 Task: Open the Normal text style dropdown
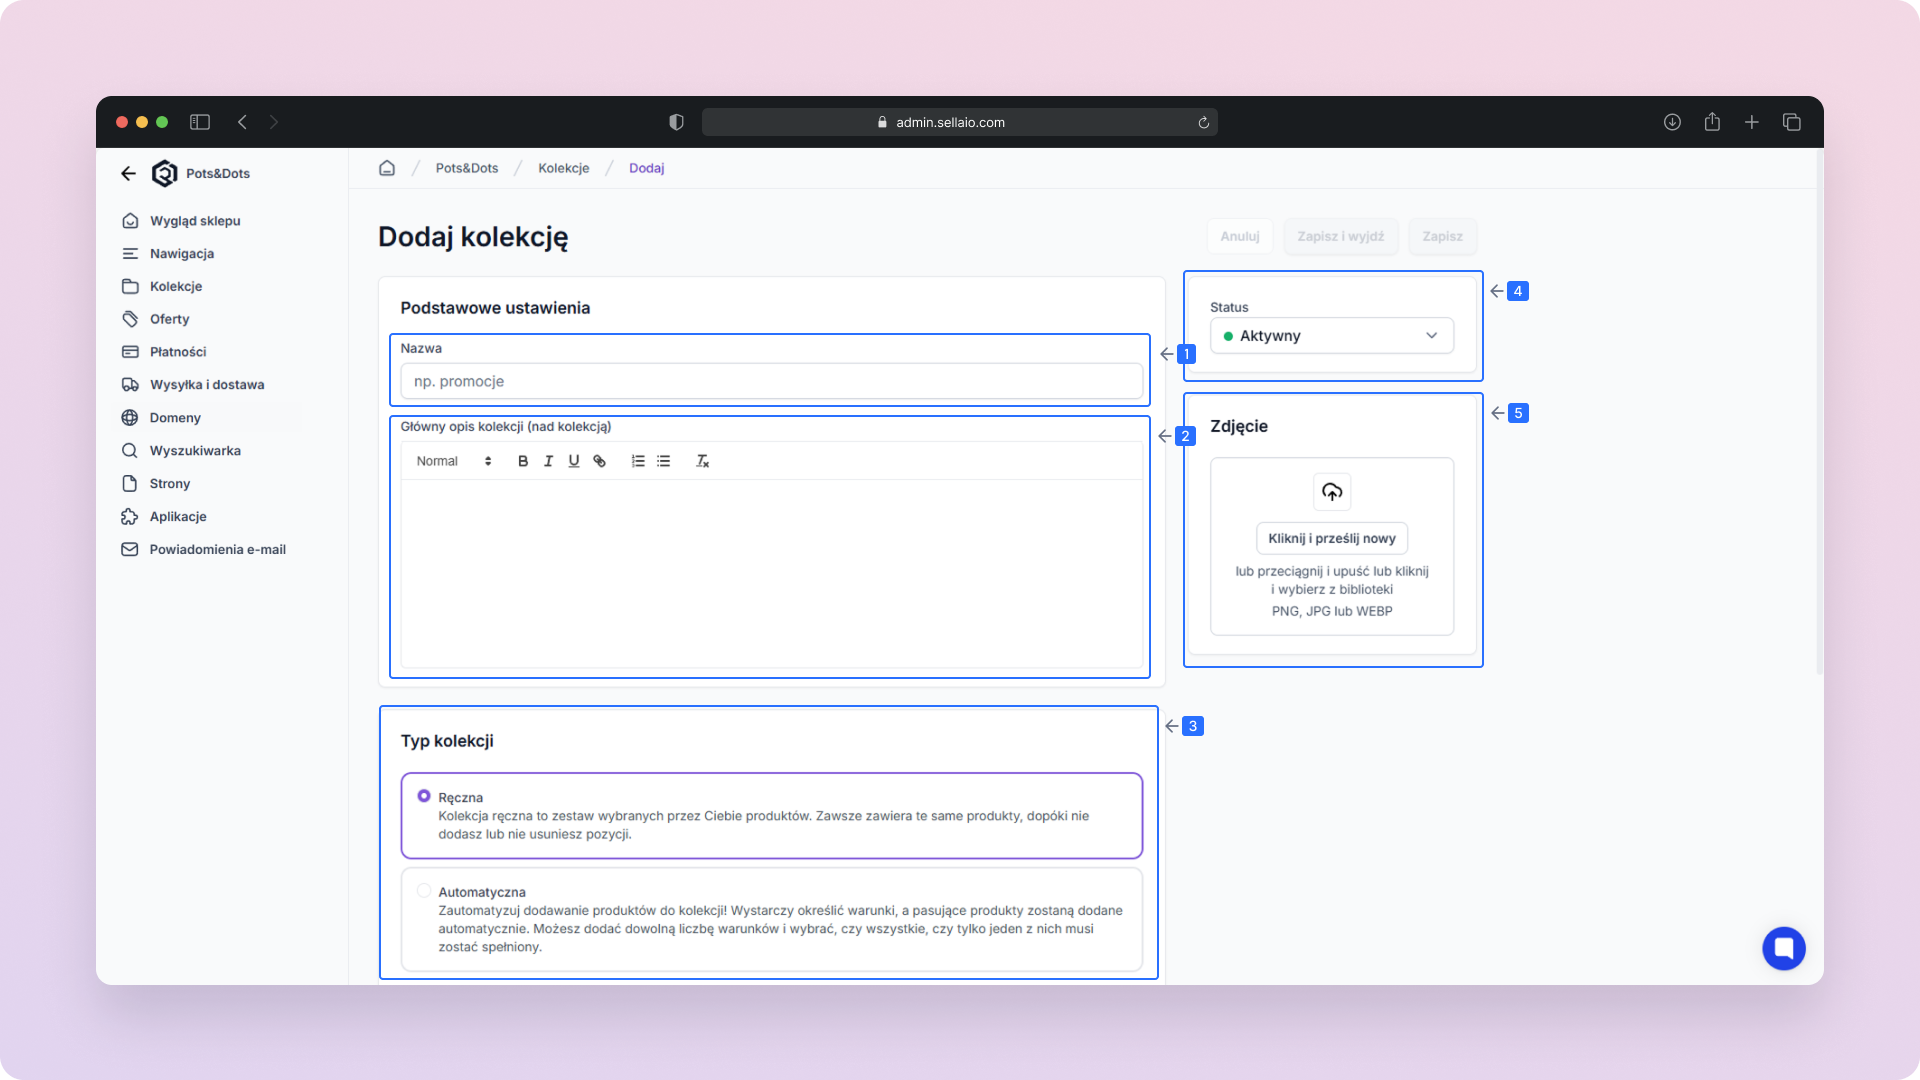pyautogui.click(x=454, y=461)
